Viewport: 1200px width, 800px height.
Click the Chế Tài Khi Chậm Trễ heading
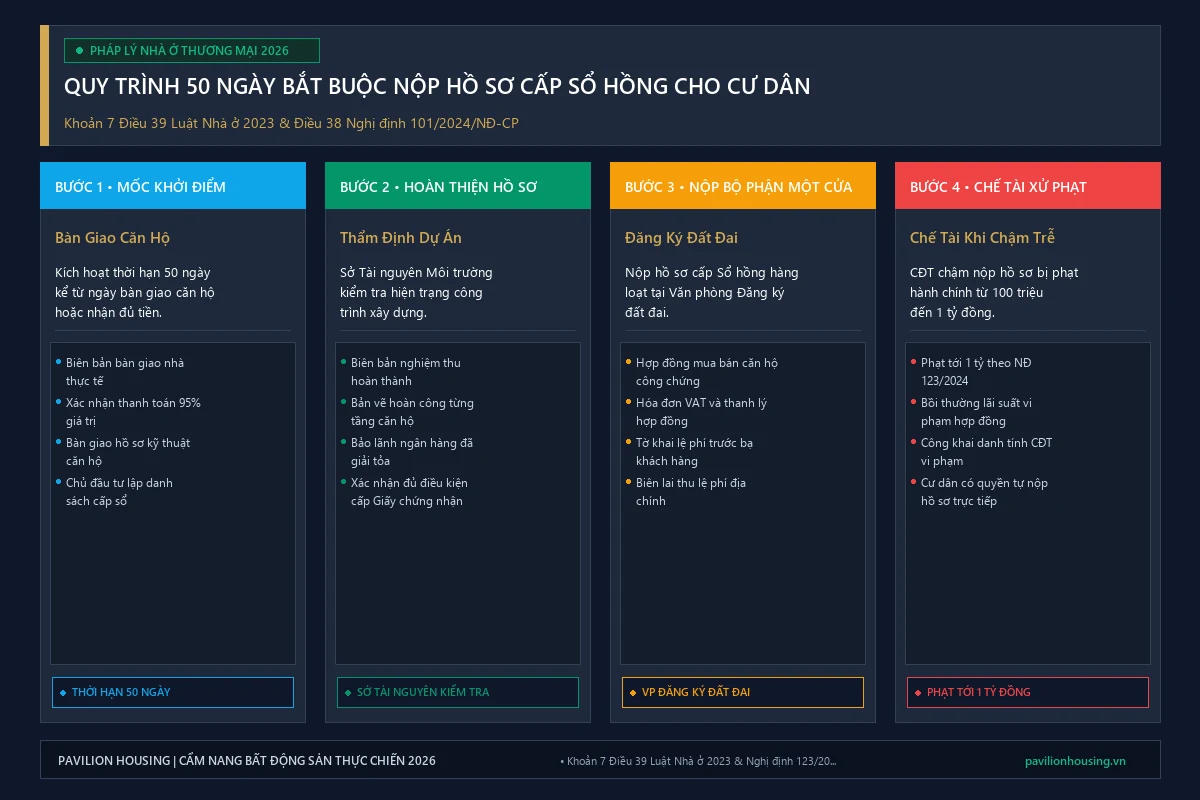(982, 238)
